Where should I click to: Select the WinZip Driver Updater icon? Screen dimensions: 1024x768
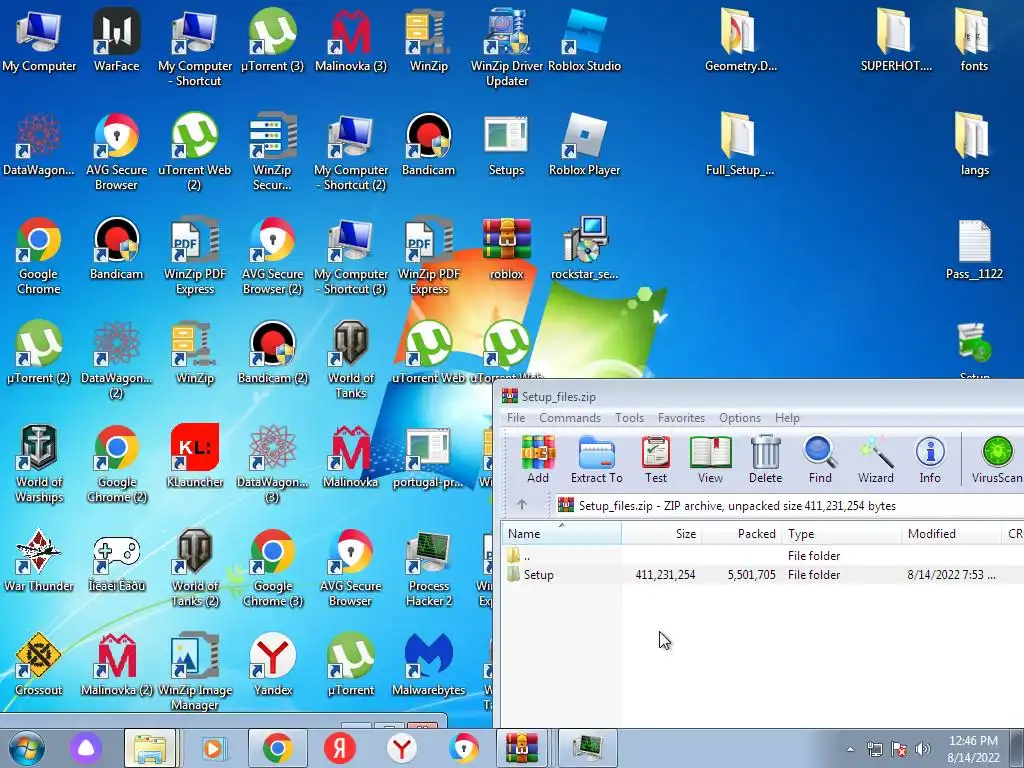click(x=507, y=48)
